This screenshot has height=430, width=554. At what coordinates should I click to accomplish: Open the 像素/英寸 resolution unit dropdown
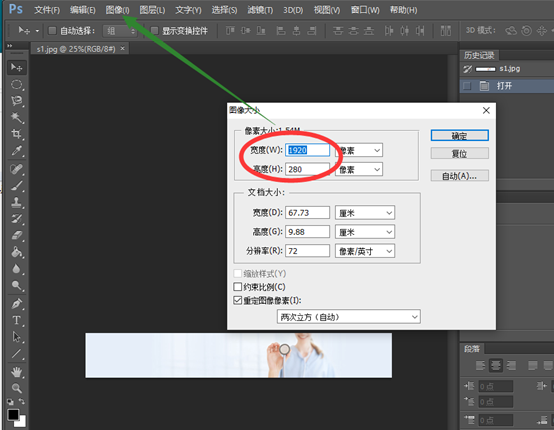[365, 251]
